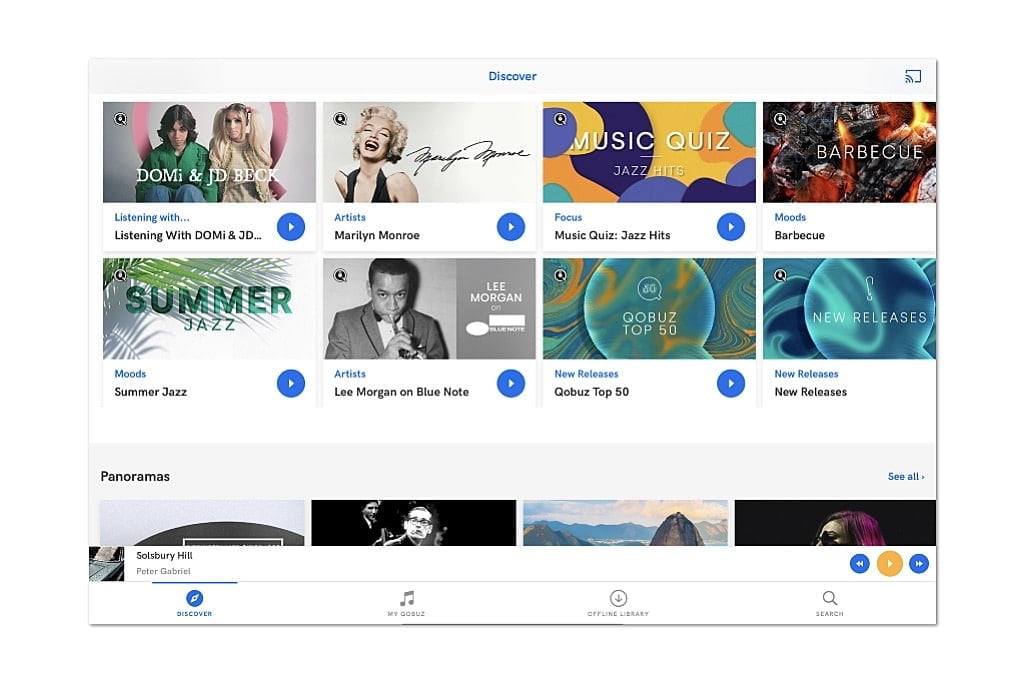Image resolution: width=1024 pixels, height=683 pixels.
Task: Play the Summer Jazz playlist
Action: click(x=291, y=383)
